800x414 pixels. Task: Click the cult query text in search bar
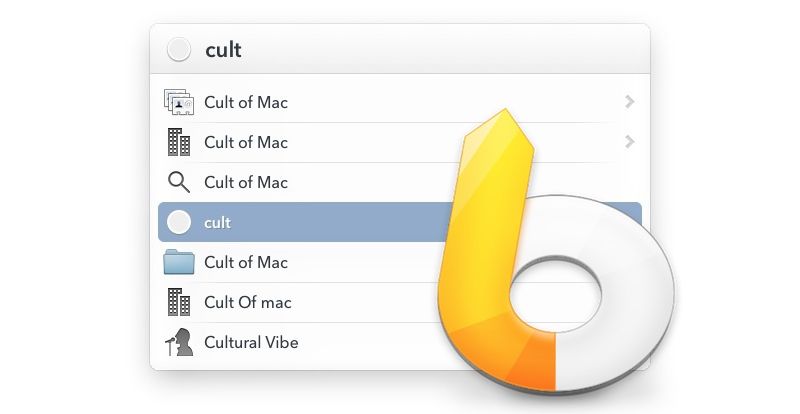[223, 49]
